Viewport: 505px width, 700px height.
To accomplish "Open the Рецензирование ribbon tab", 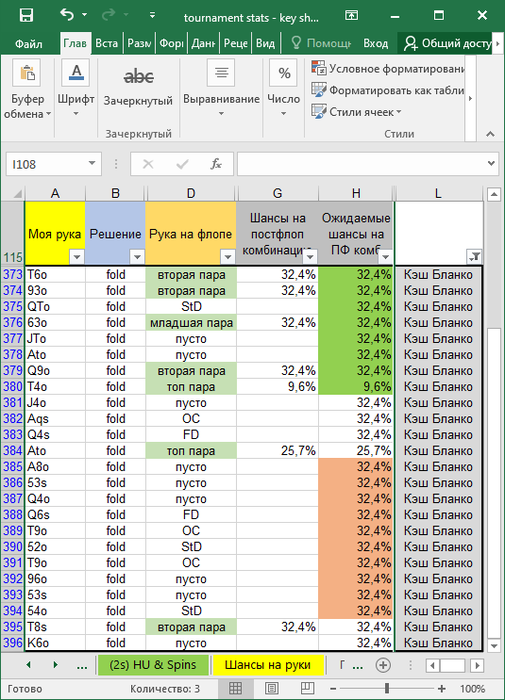I will 235,43.
